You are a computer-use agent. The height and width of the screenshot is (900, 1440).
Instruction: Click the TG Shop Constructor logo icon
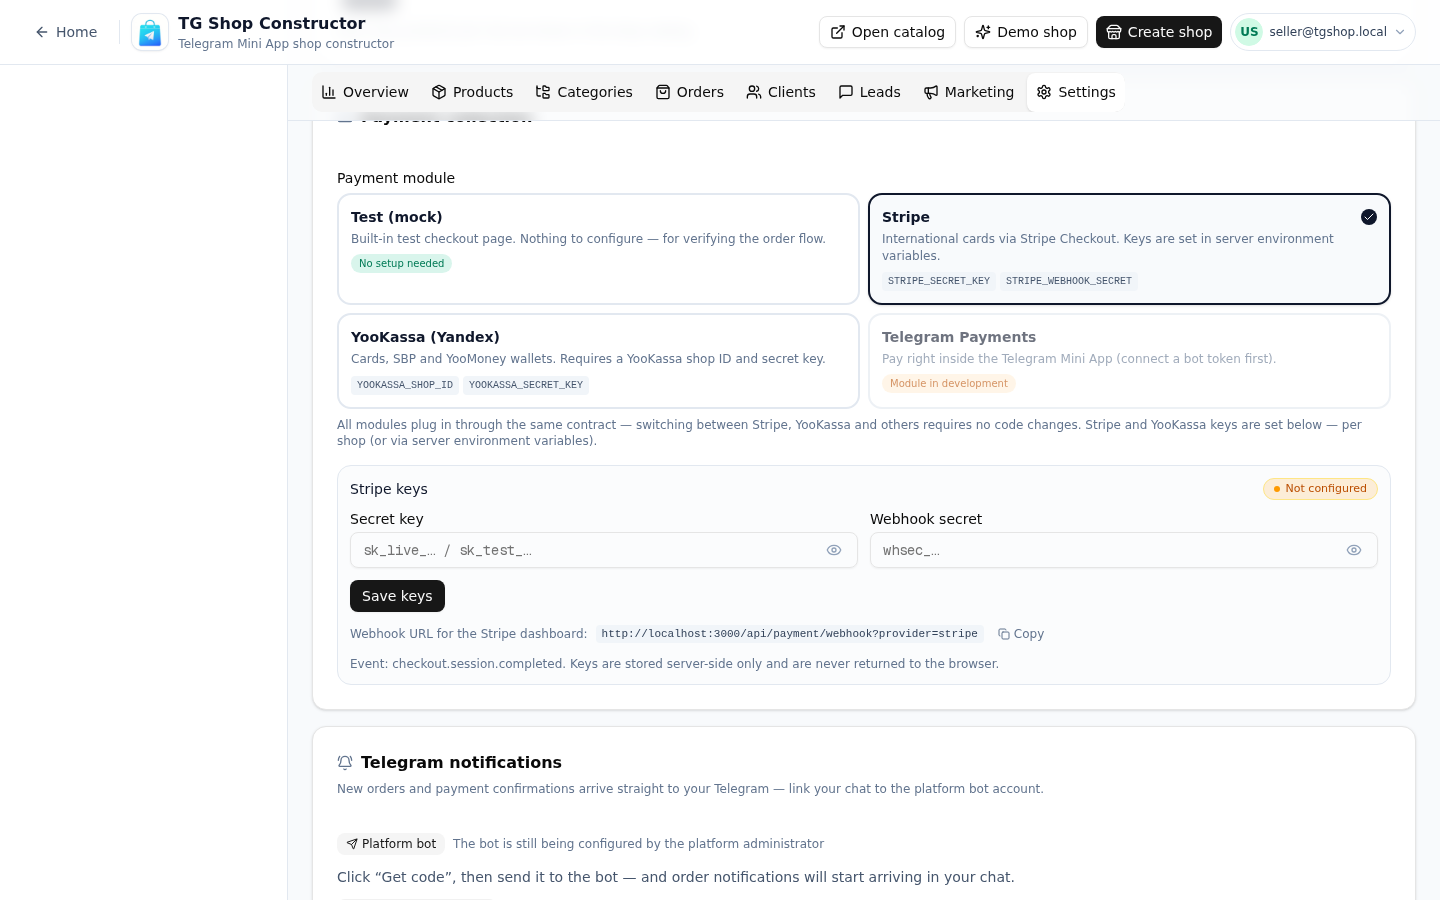click(x=150, y=32)
